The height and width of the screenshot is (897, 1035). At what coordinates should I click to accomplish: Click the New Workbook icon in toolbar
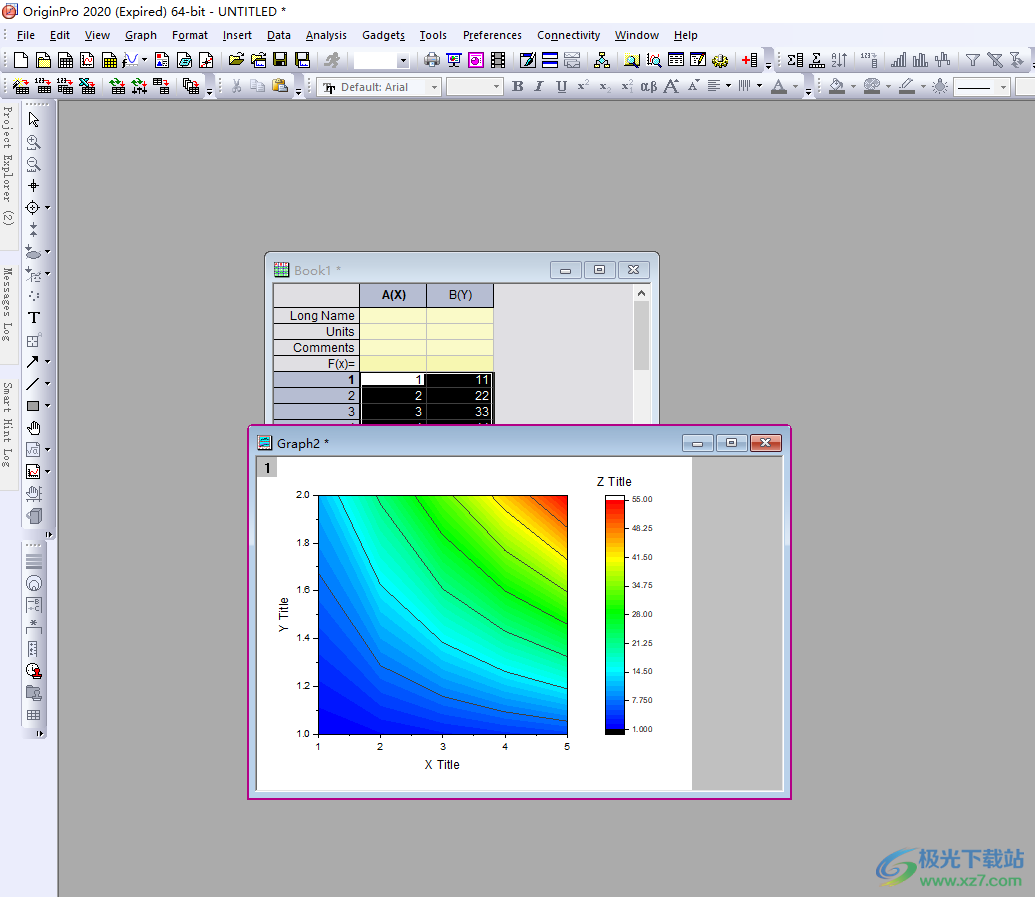[x=65, y=61]
